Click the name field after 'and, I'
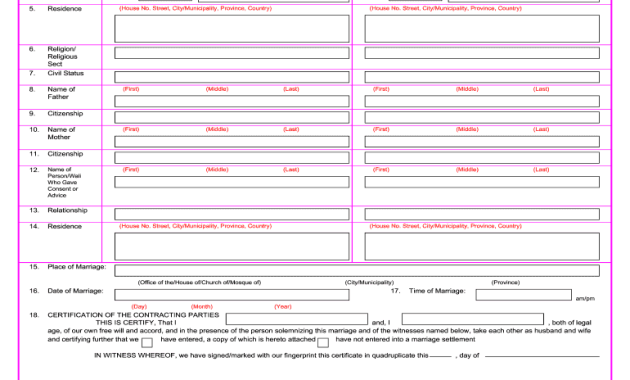 (473, 319)
